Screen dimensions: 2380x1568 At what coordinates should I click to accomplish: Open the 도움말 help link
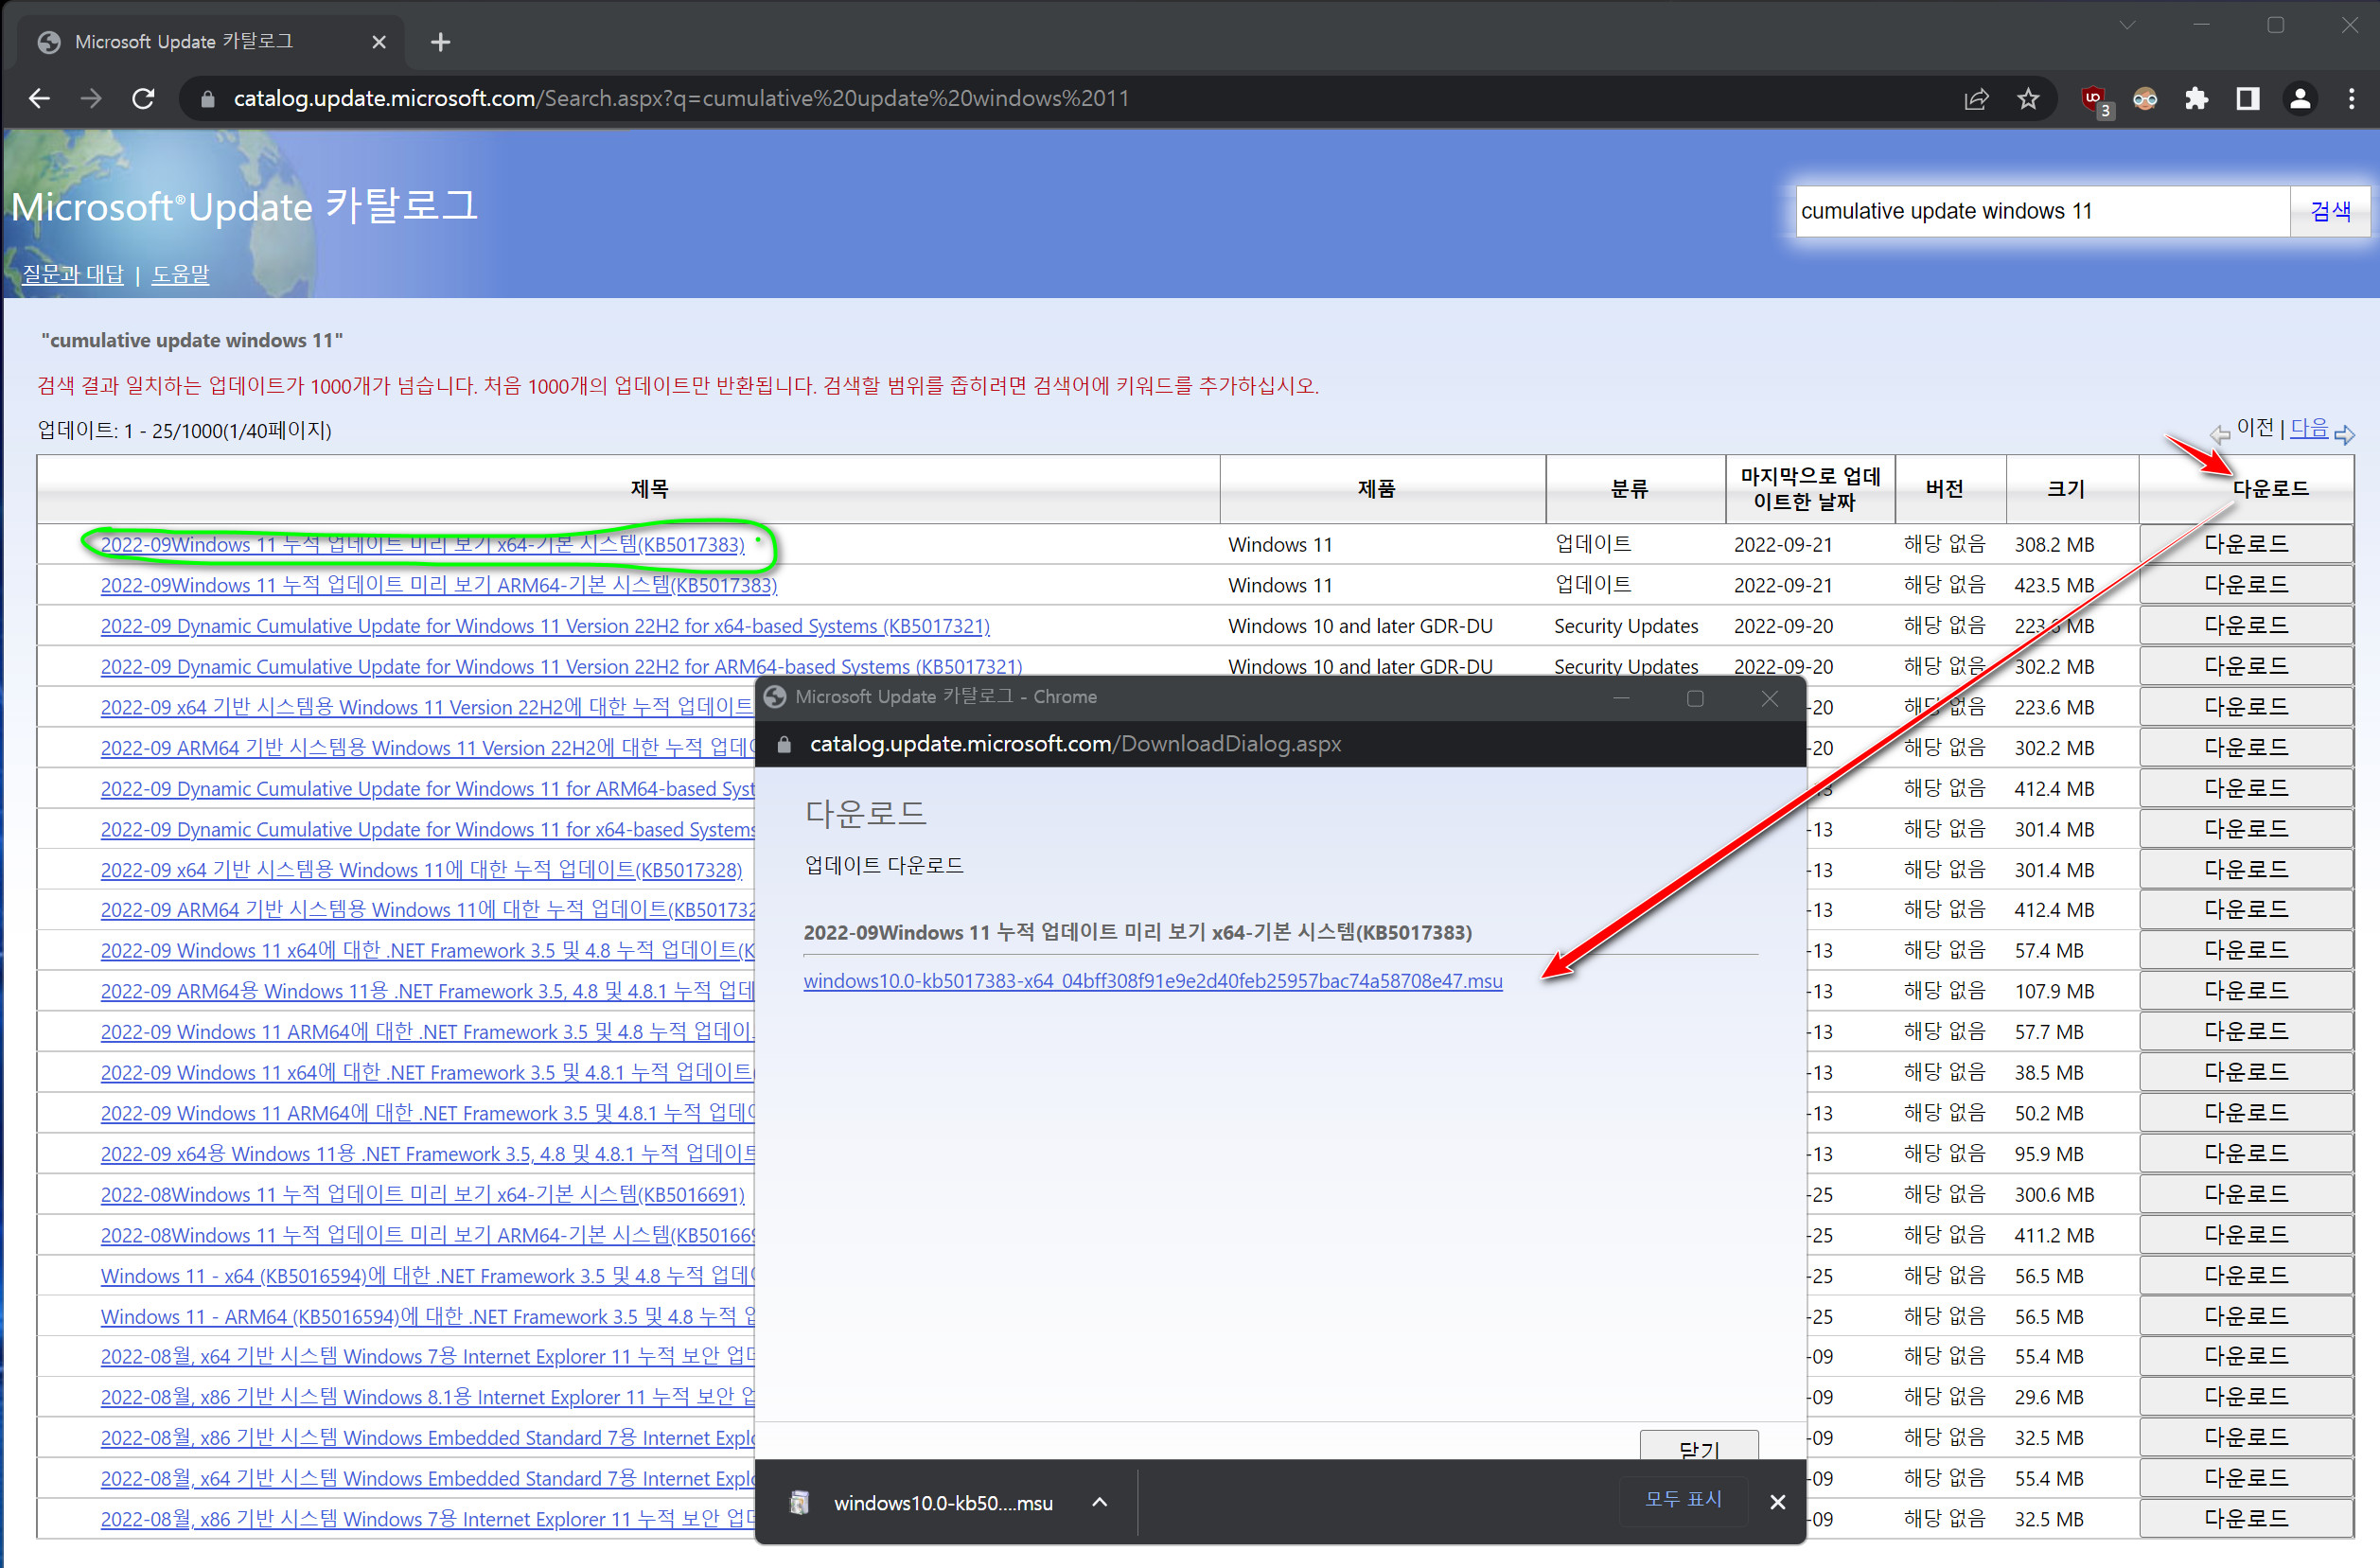pyautogui.click(x=180, y=274)
